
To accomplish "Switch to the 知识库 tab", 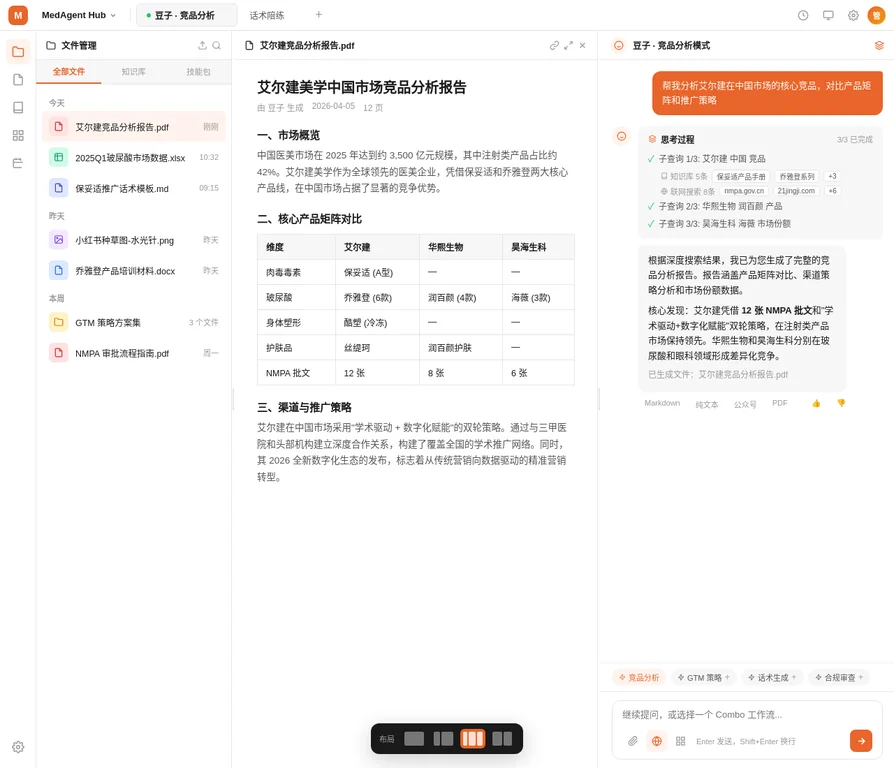I will pyautogui.click(x=133, y=72).
